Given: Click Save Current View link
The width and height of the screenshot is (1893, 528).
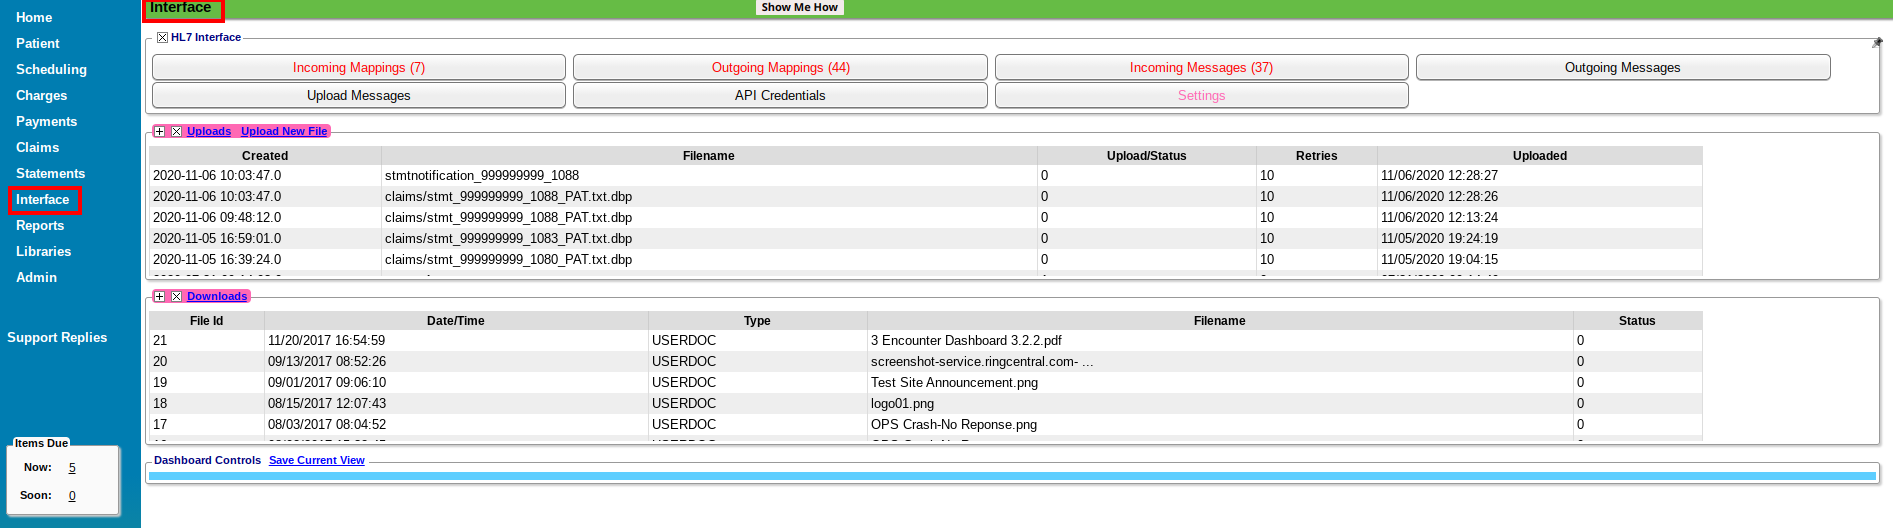Looking at the screenshot, I should tap(316, 461).
